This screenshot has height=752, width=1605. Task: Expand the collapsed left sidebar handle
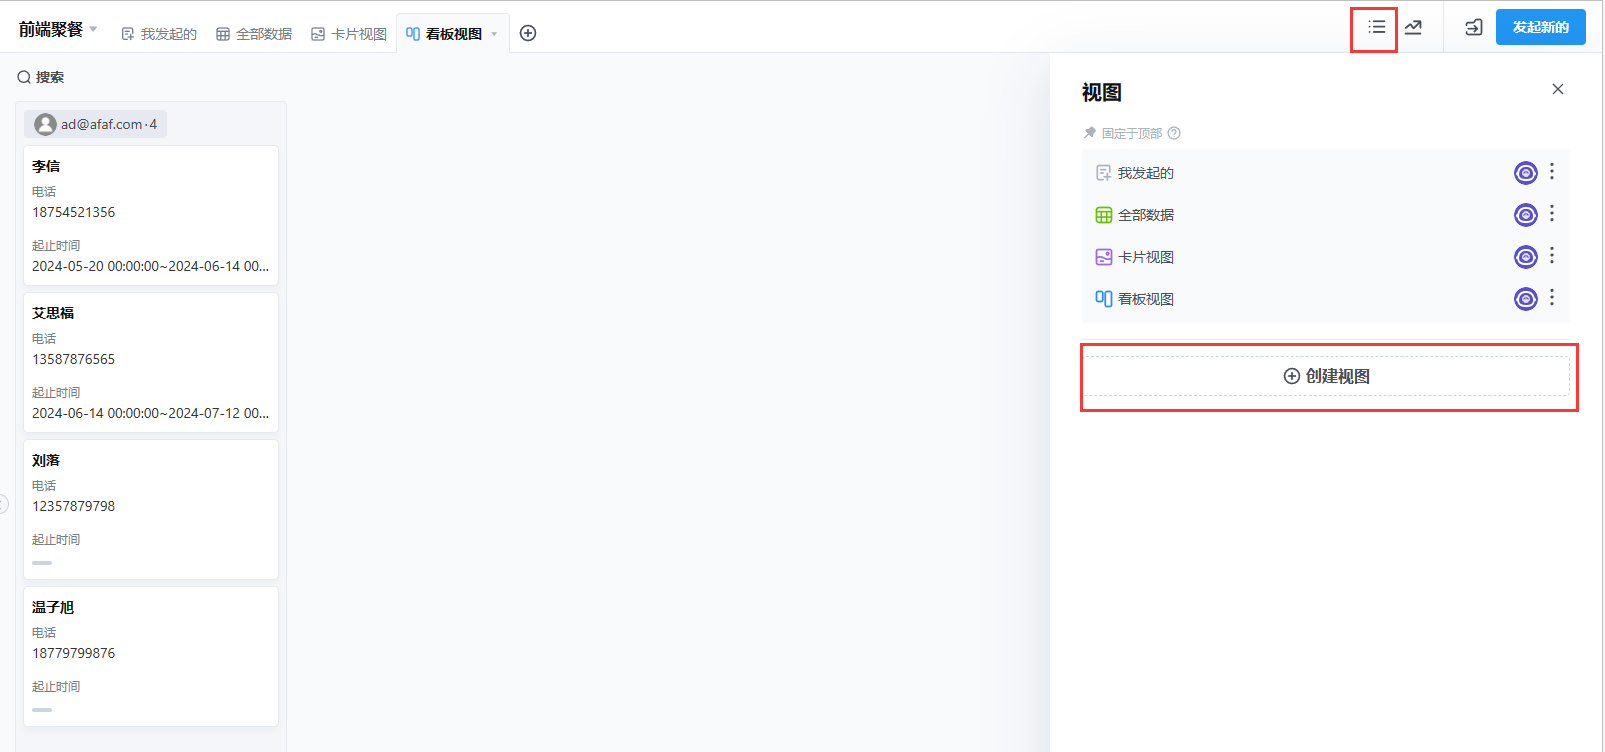coord(4,504)
